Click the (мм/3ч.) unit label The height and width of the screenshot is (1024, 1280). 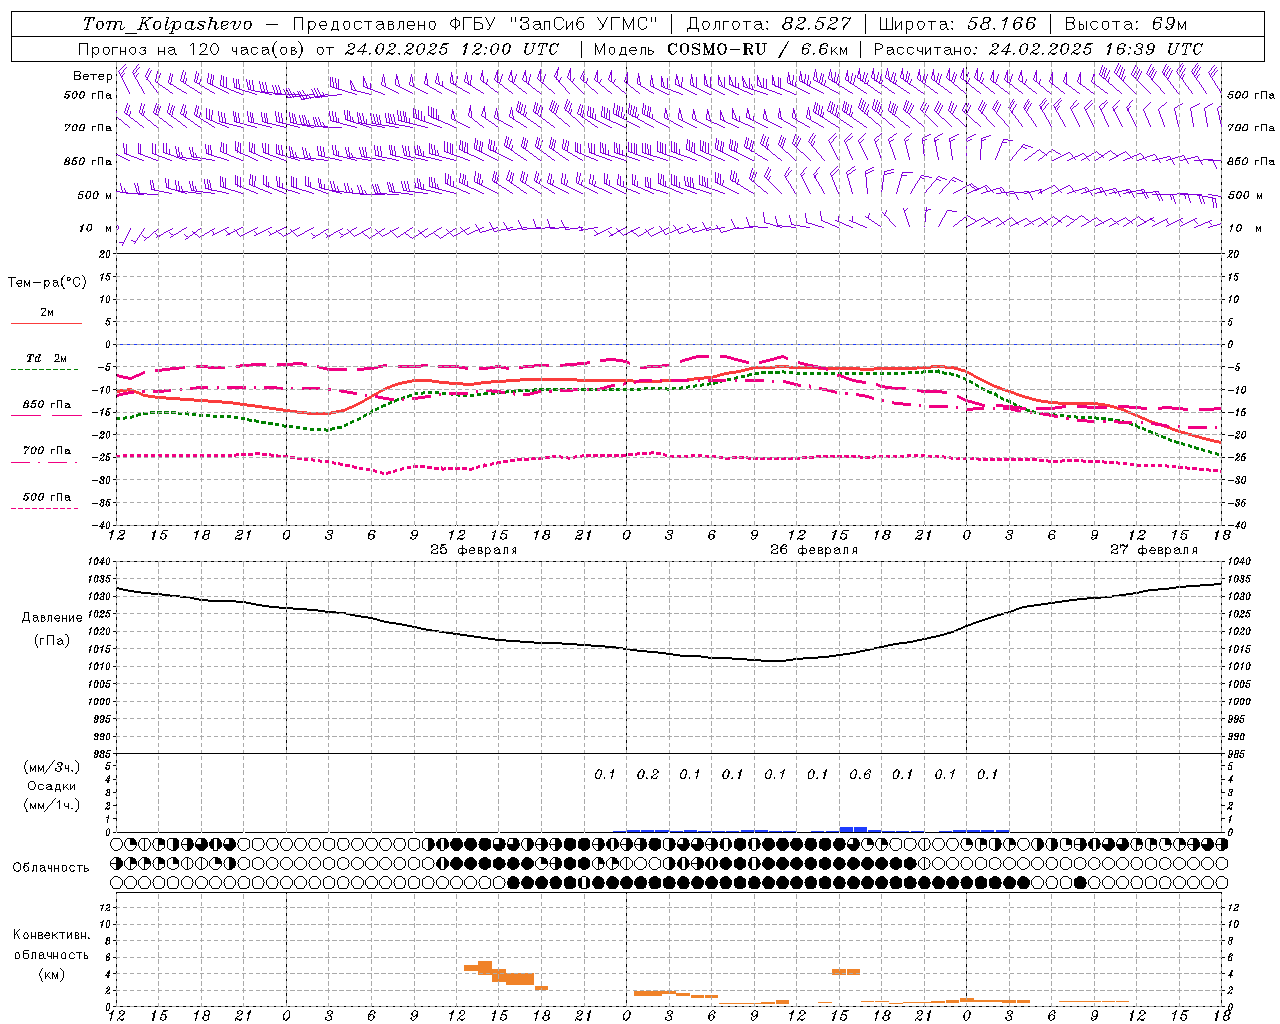pos(52,767)
